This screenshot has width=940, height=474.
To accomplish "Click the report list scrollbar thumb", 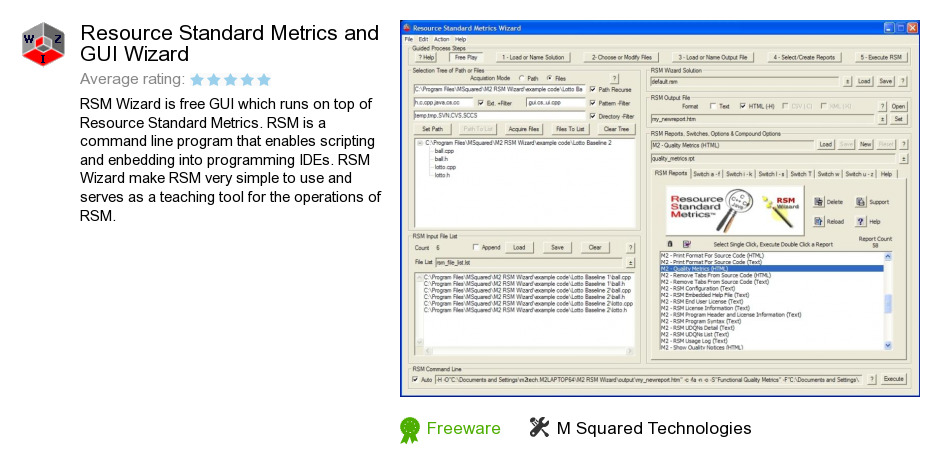I will click(888, 304).
